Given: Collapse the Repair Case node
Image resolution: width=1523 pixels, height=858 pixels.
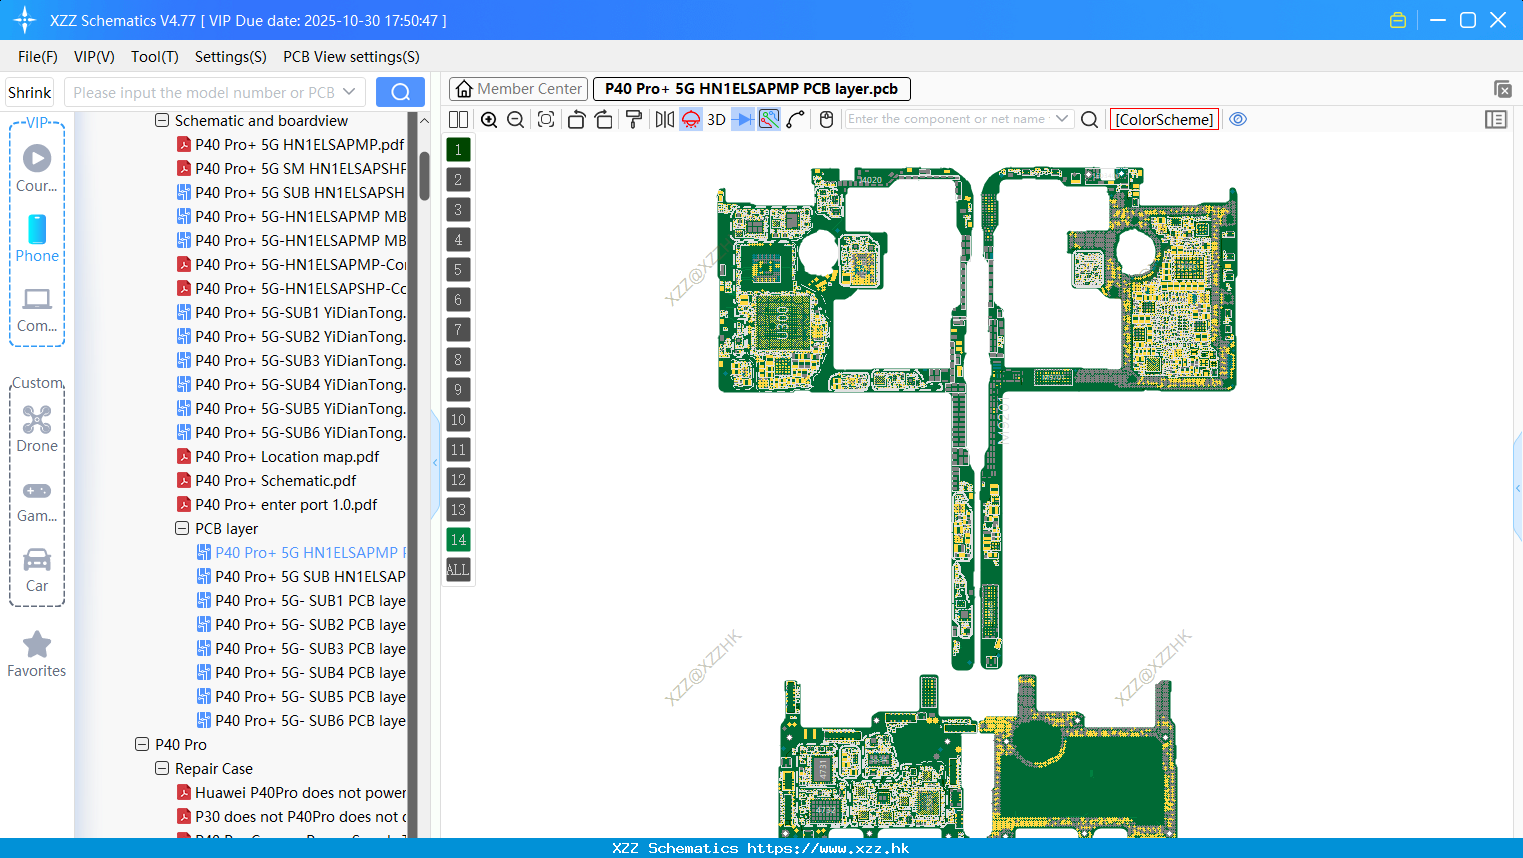Looking at the screenshot, I should click(x=162, y=769).
